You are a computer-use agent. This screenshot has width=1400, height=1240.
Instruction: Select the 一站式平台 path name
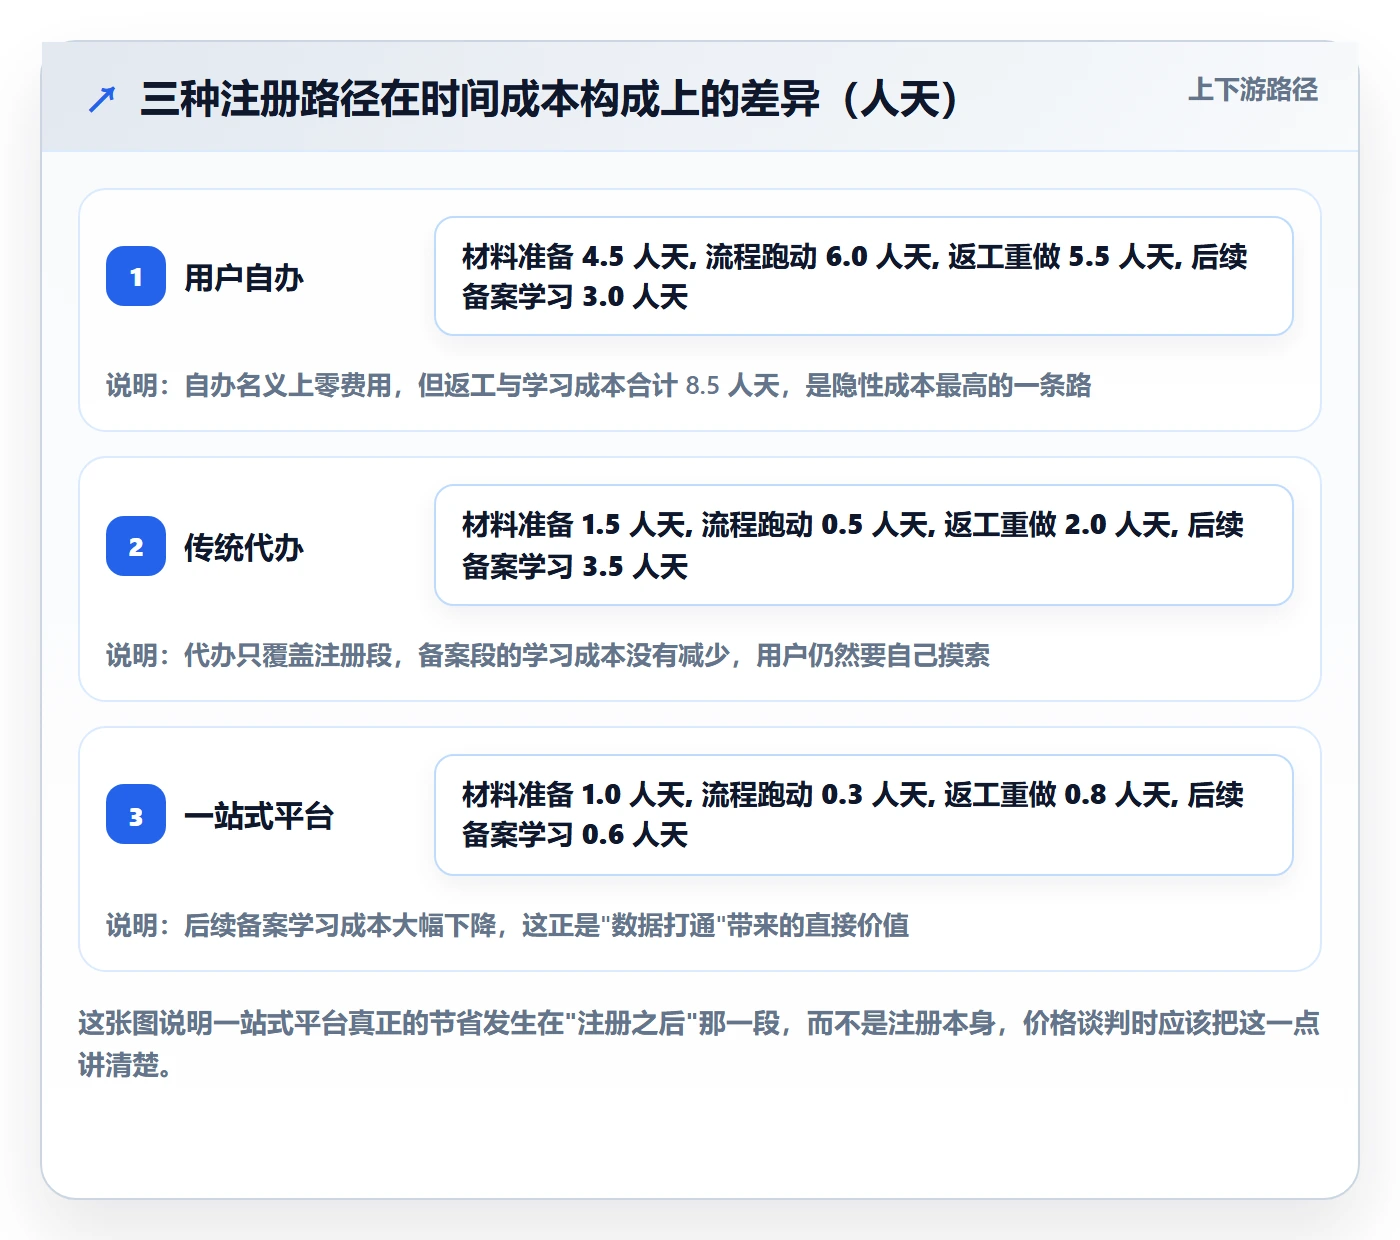[259, 816]
